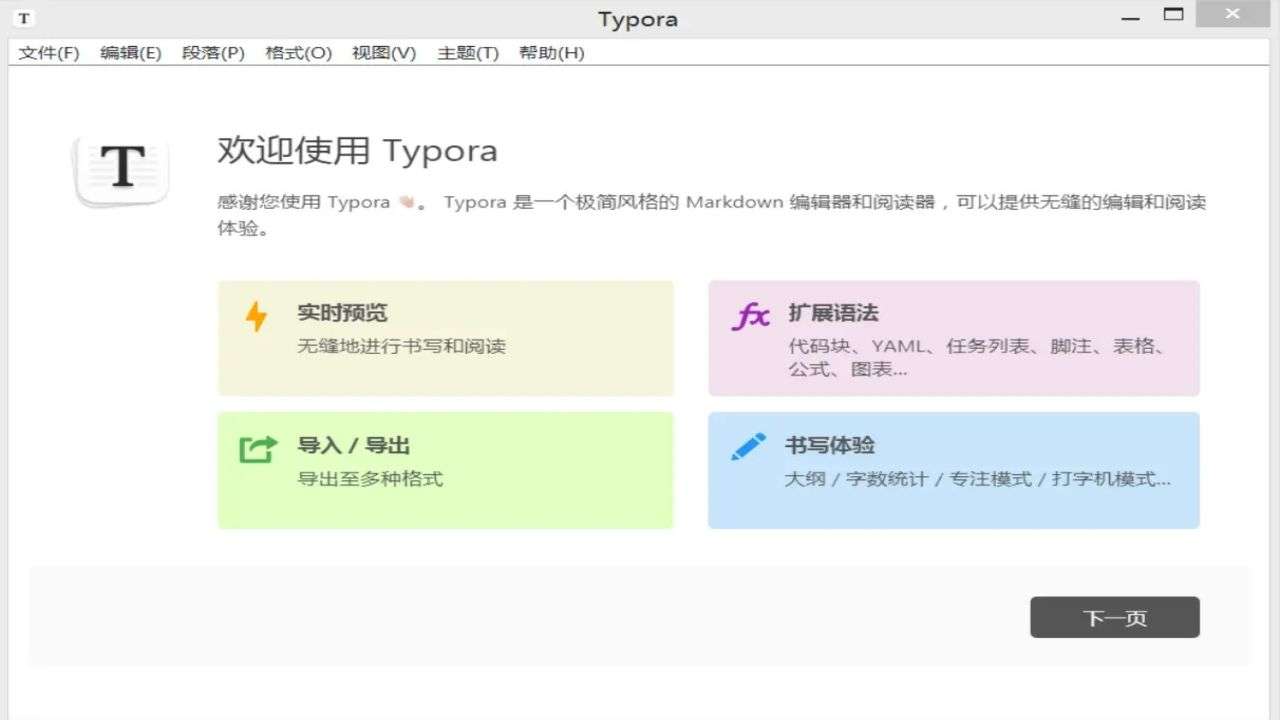Open the 帮助 menu

[550, 53]
